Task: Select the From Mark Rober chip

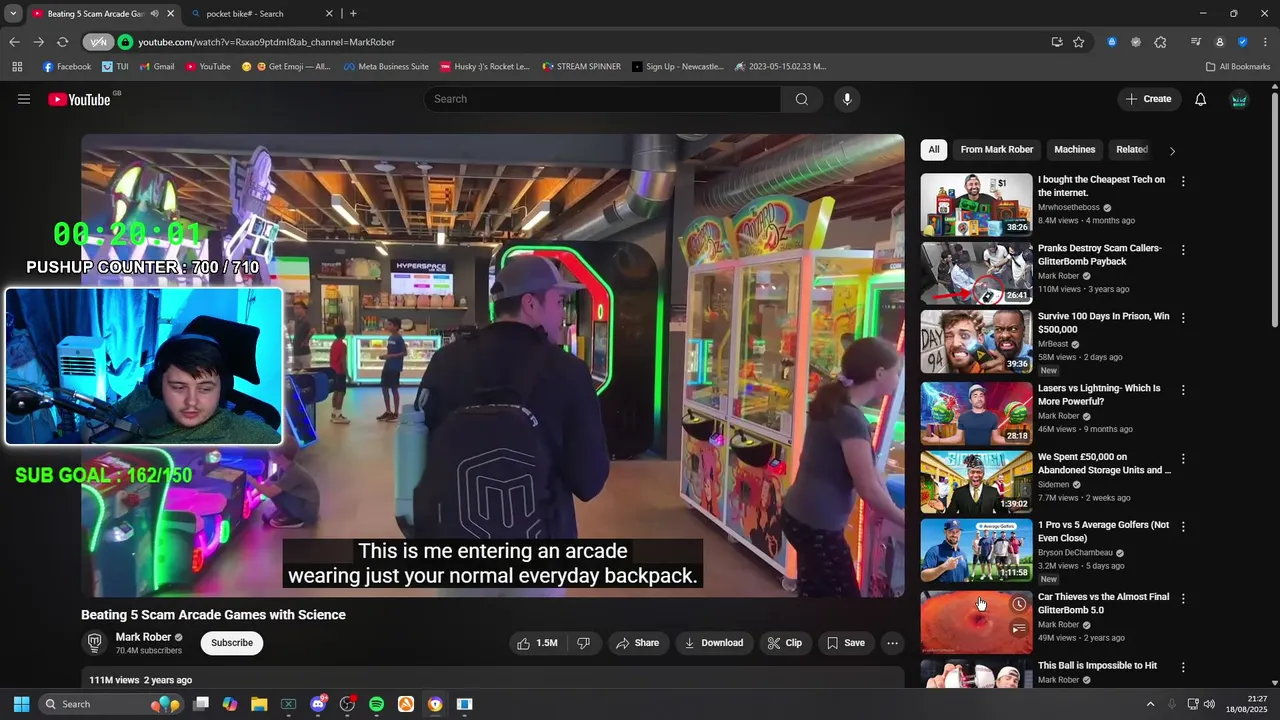Action: click(997, 150)
